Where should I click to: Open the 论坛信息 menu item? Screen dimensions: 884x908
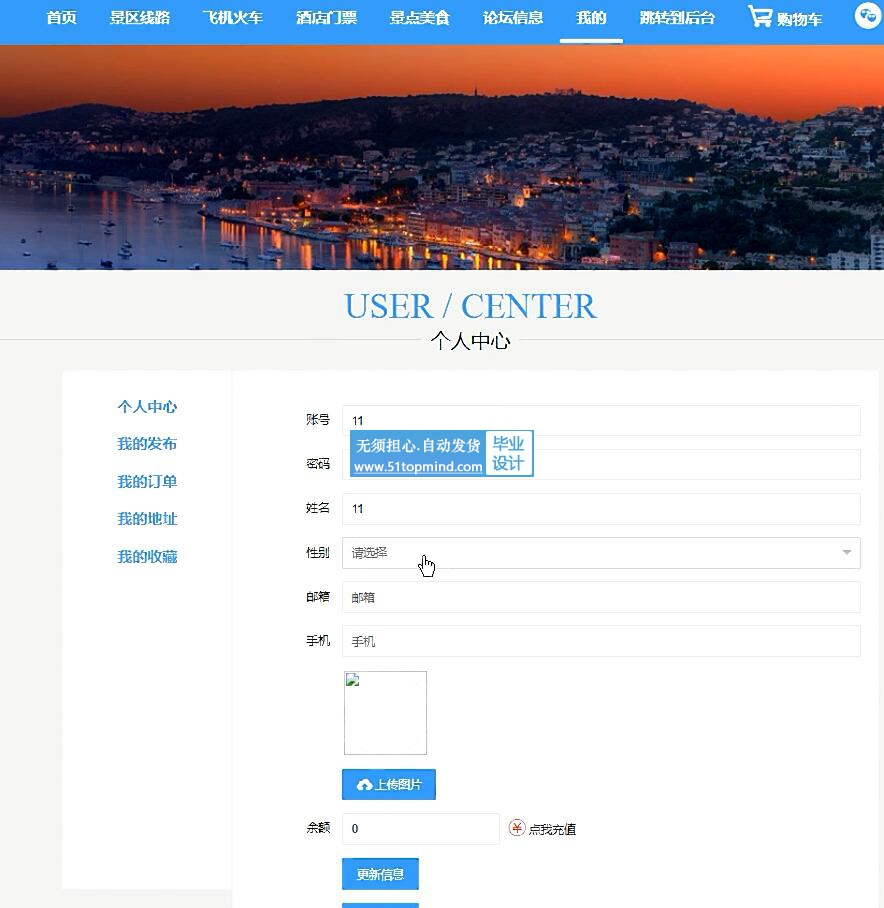click(513, 18)
